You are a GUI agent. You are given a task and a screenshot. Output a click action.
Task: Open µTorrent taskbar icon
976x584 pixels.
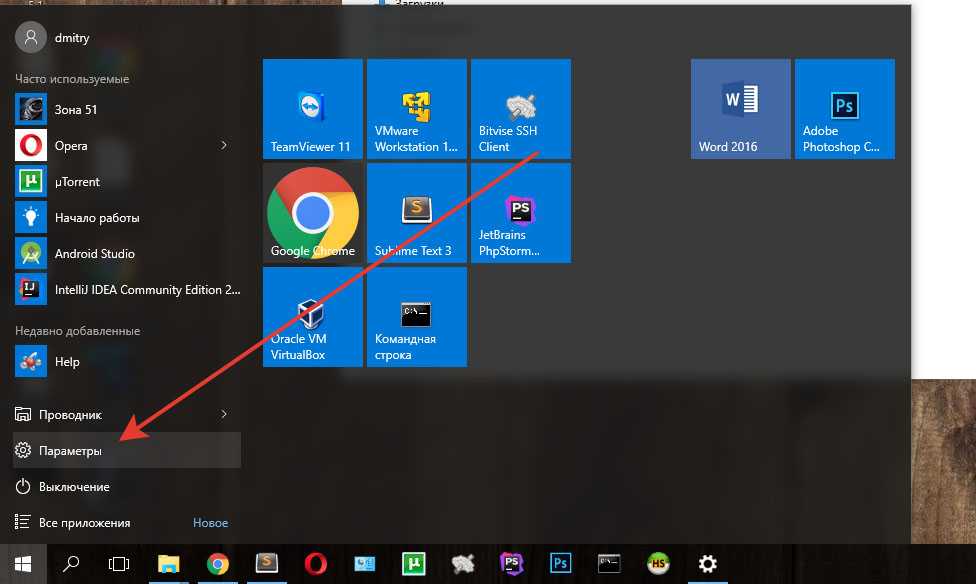pos(413,564)
